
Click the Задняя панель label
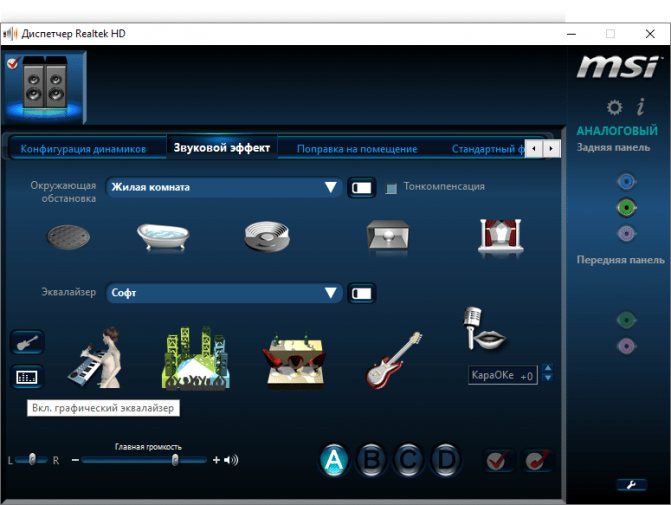coord(613,148)
